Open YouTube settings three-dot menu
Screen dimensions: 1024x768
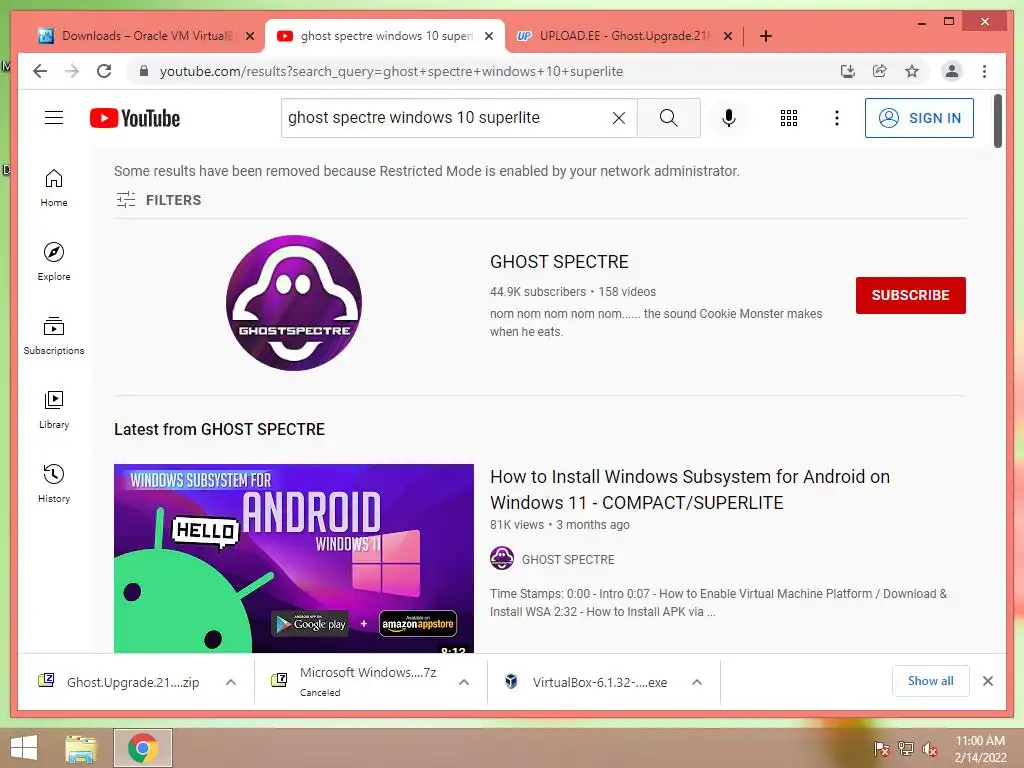coord(837,118)
